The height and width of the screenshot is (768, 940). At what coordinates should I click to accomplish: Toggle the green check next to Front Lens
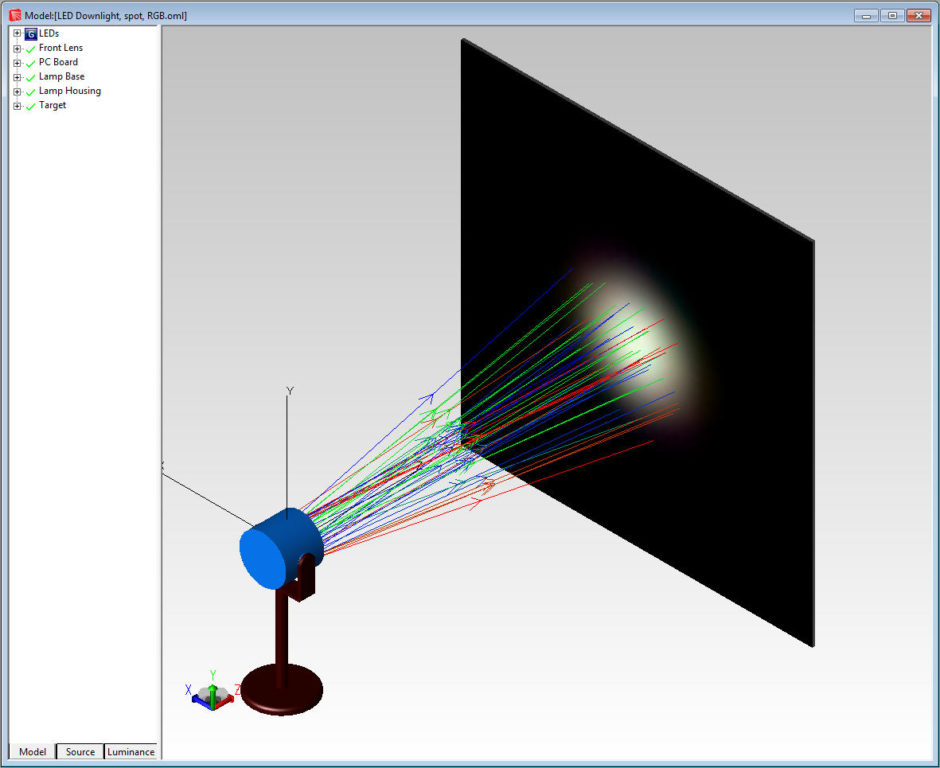tap(31, 48)
